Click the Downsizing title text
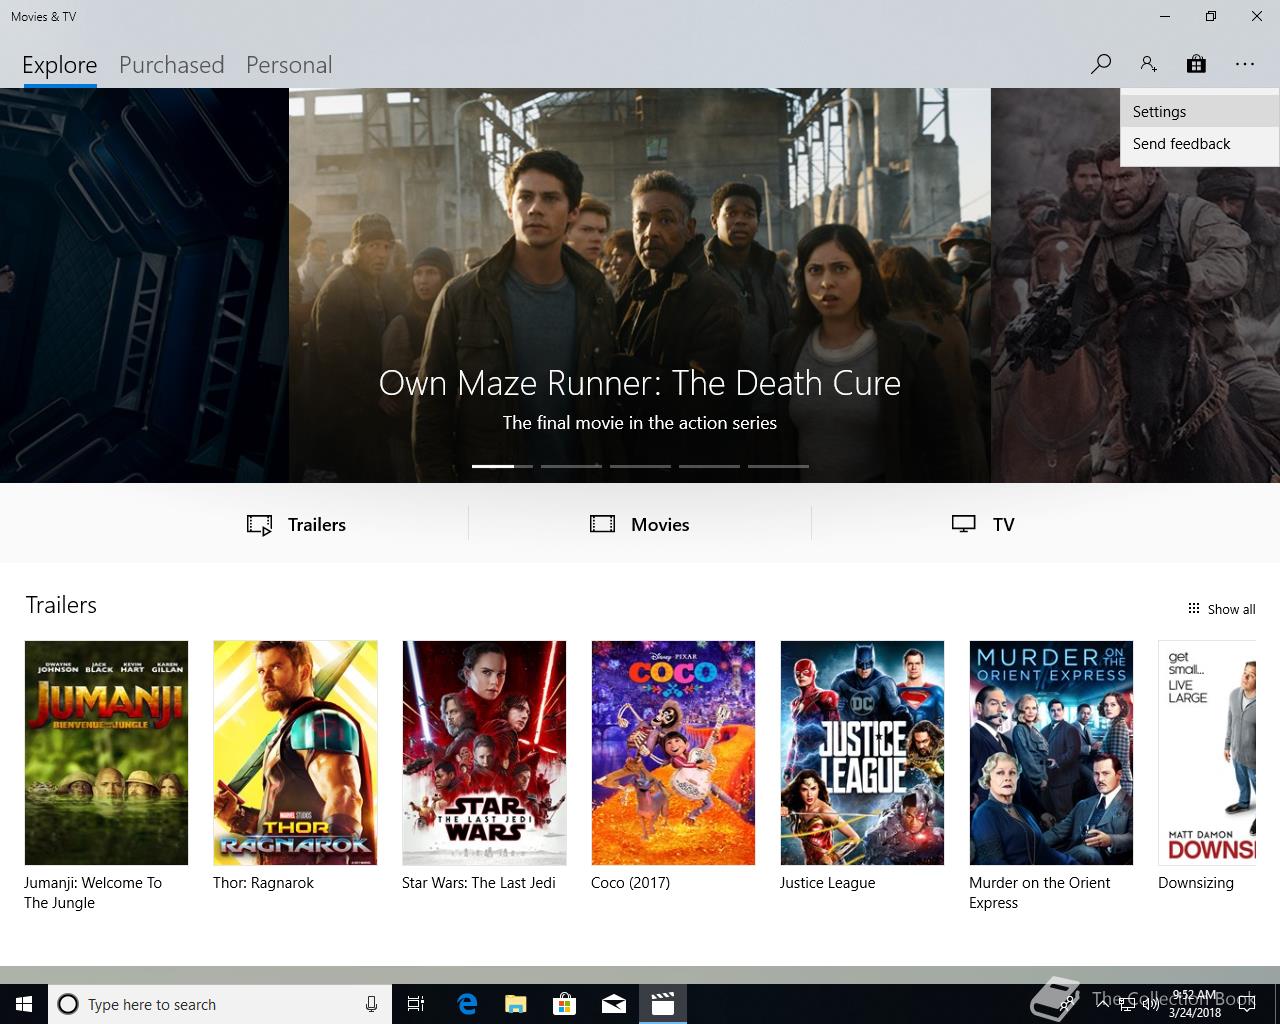 point(1196,883)
